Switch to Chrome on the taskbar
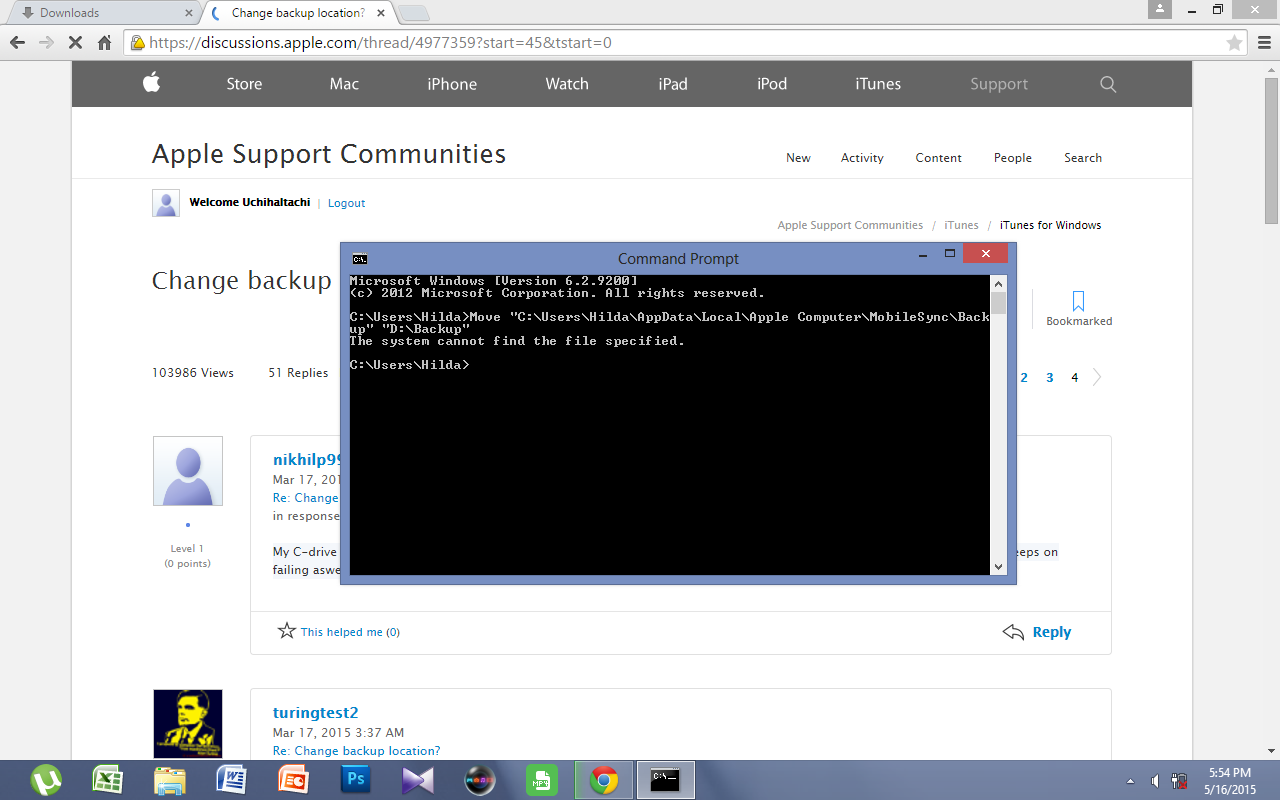 tap(603, 780)
